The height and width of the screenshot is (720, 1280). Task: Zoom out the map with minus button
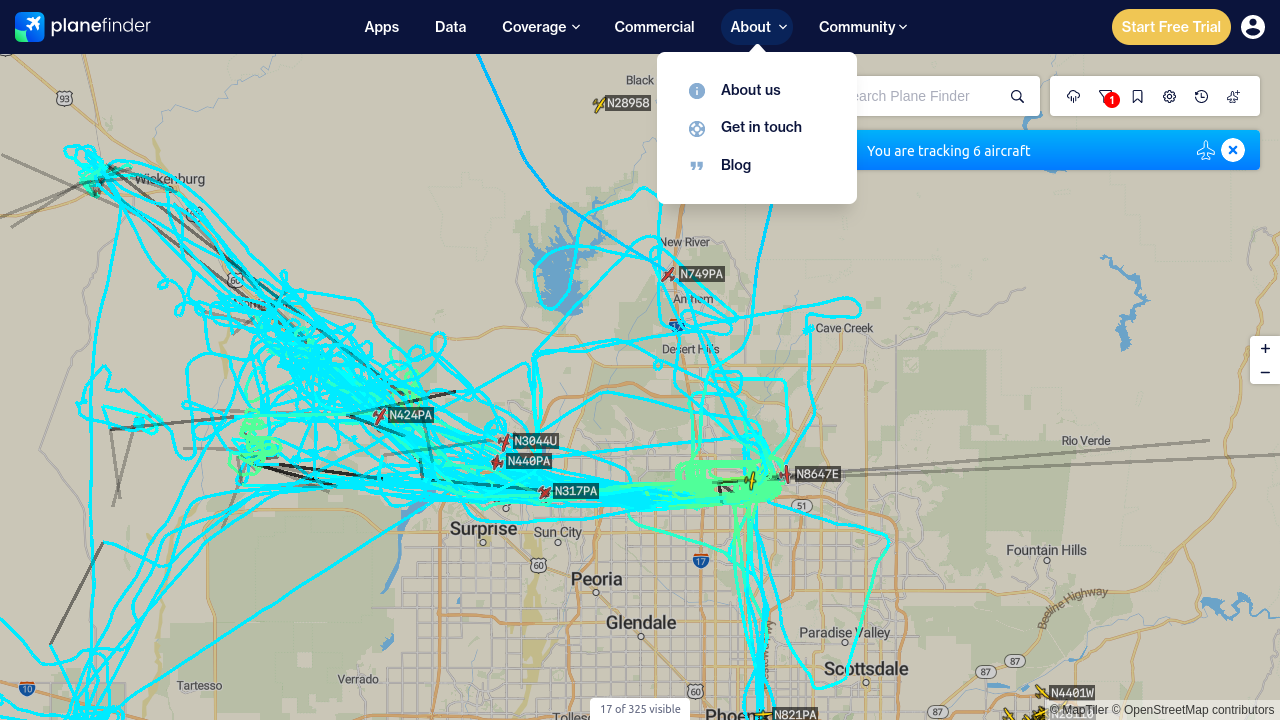point(1265,373)
